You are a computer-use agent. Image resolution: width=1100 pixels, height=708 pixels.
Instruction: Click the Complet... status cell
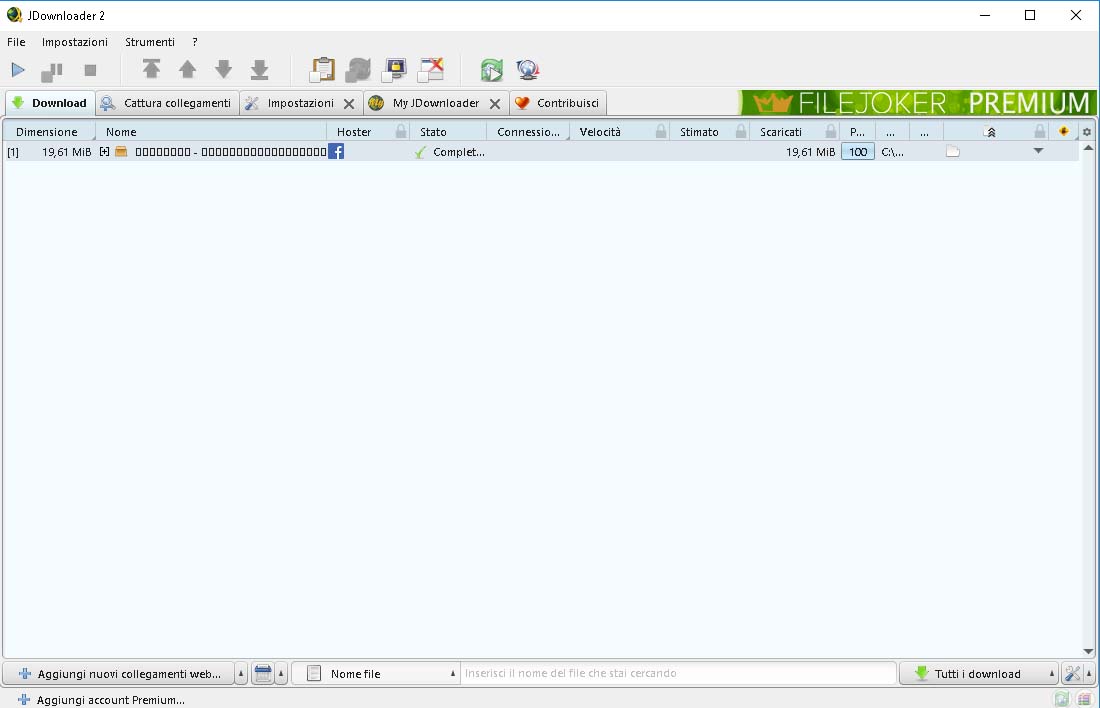[449, 152]
